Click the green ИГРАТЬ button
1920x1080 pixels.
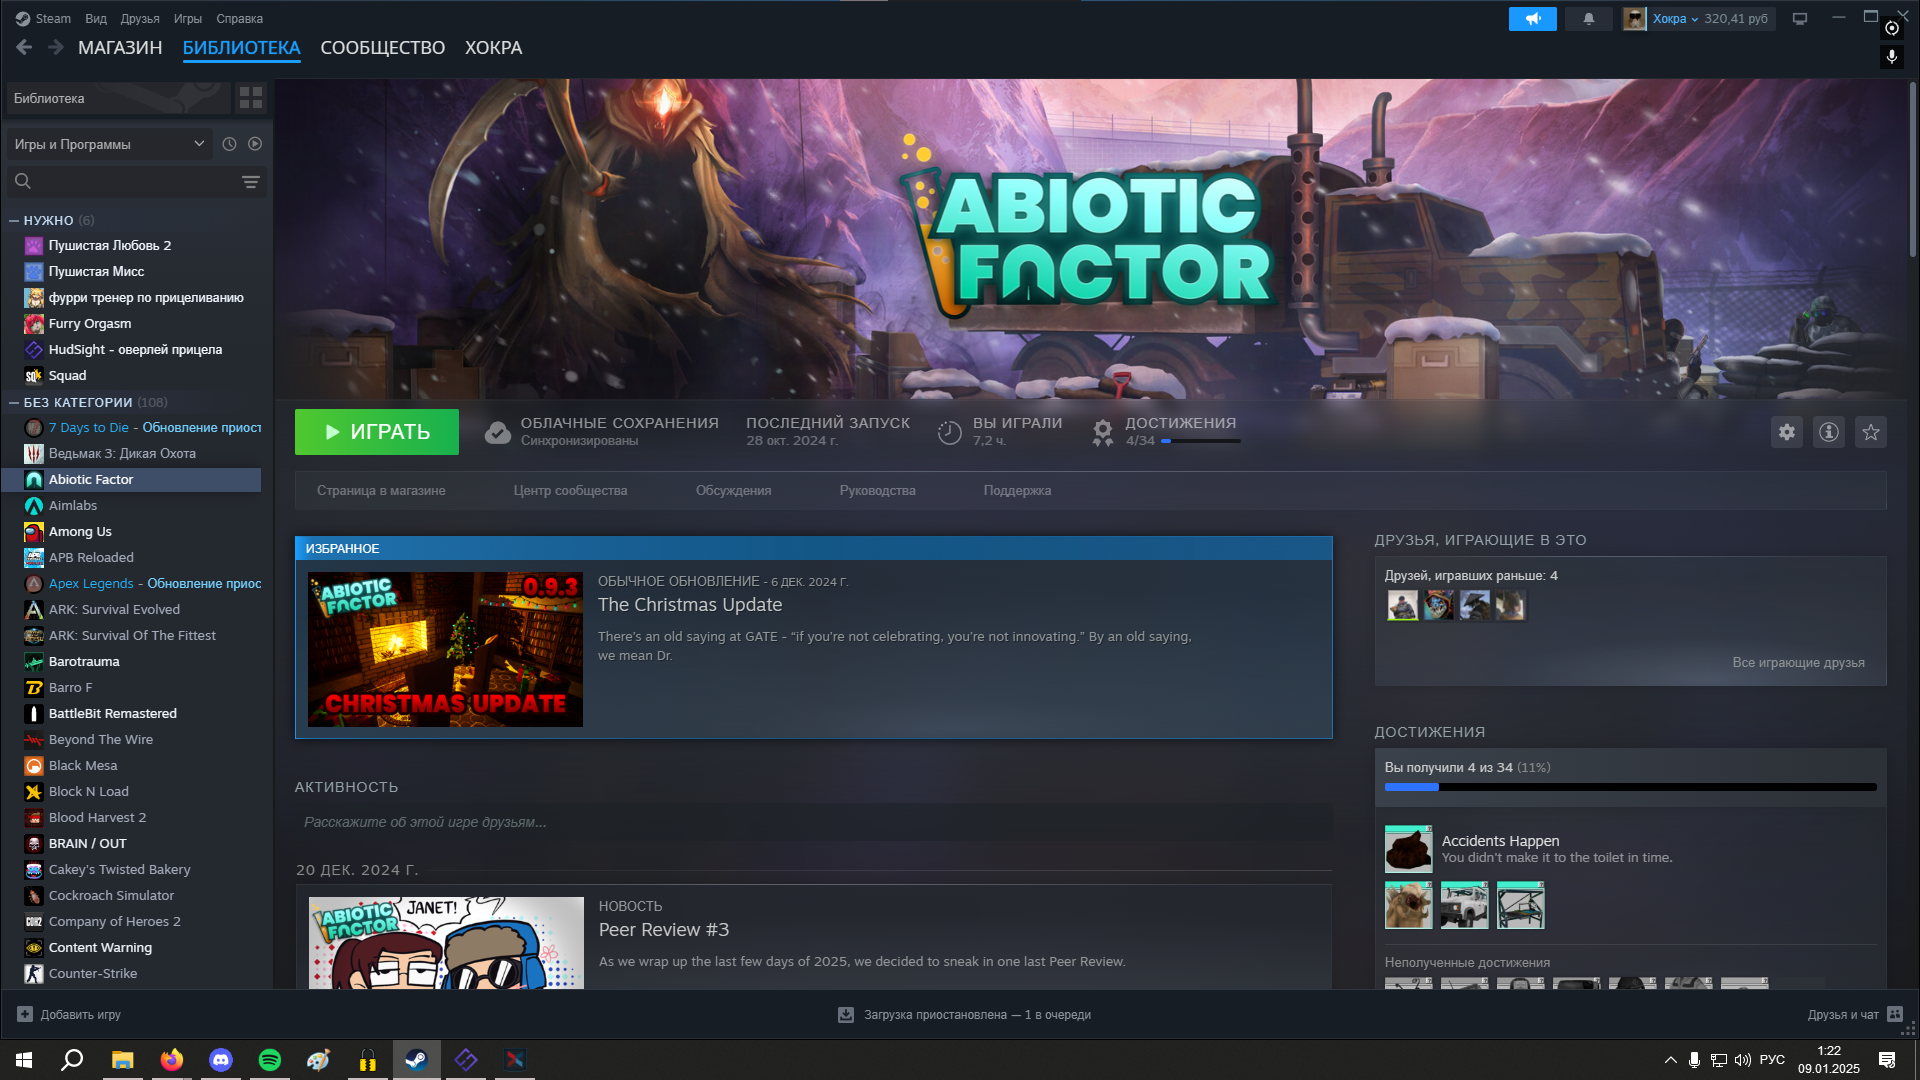pos(377,432)
